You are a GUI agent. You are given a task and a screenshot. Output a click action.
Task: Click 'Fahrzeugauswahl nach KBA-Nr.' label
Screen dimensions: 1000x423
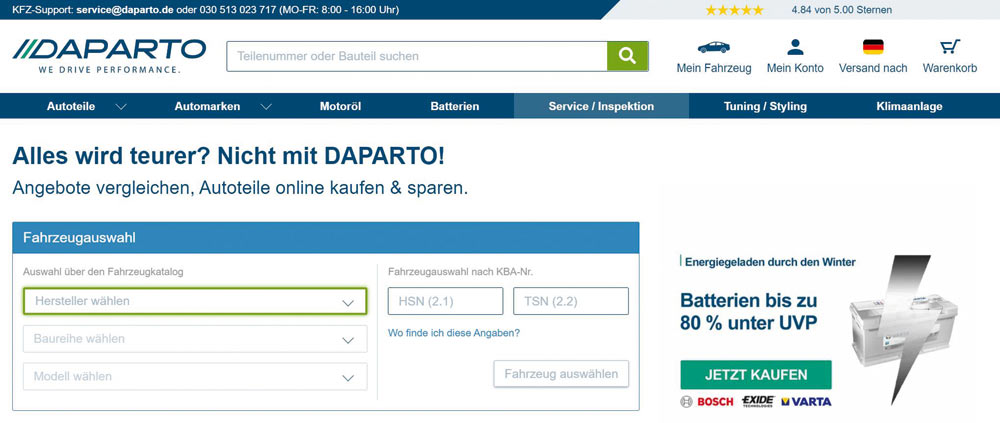[460, 272]
